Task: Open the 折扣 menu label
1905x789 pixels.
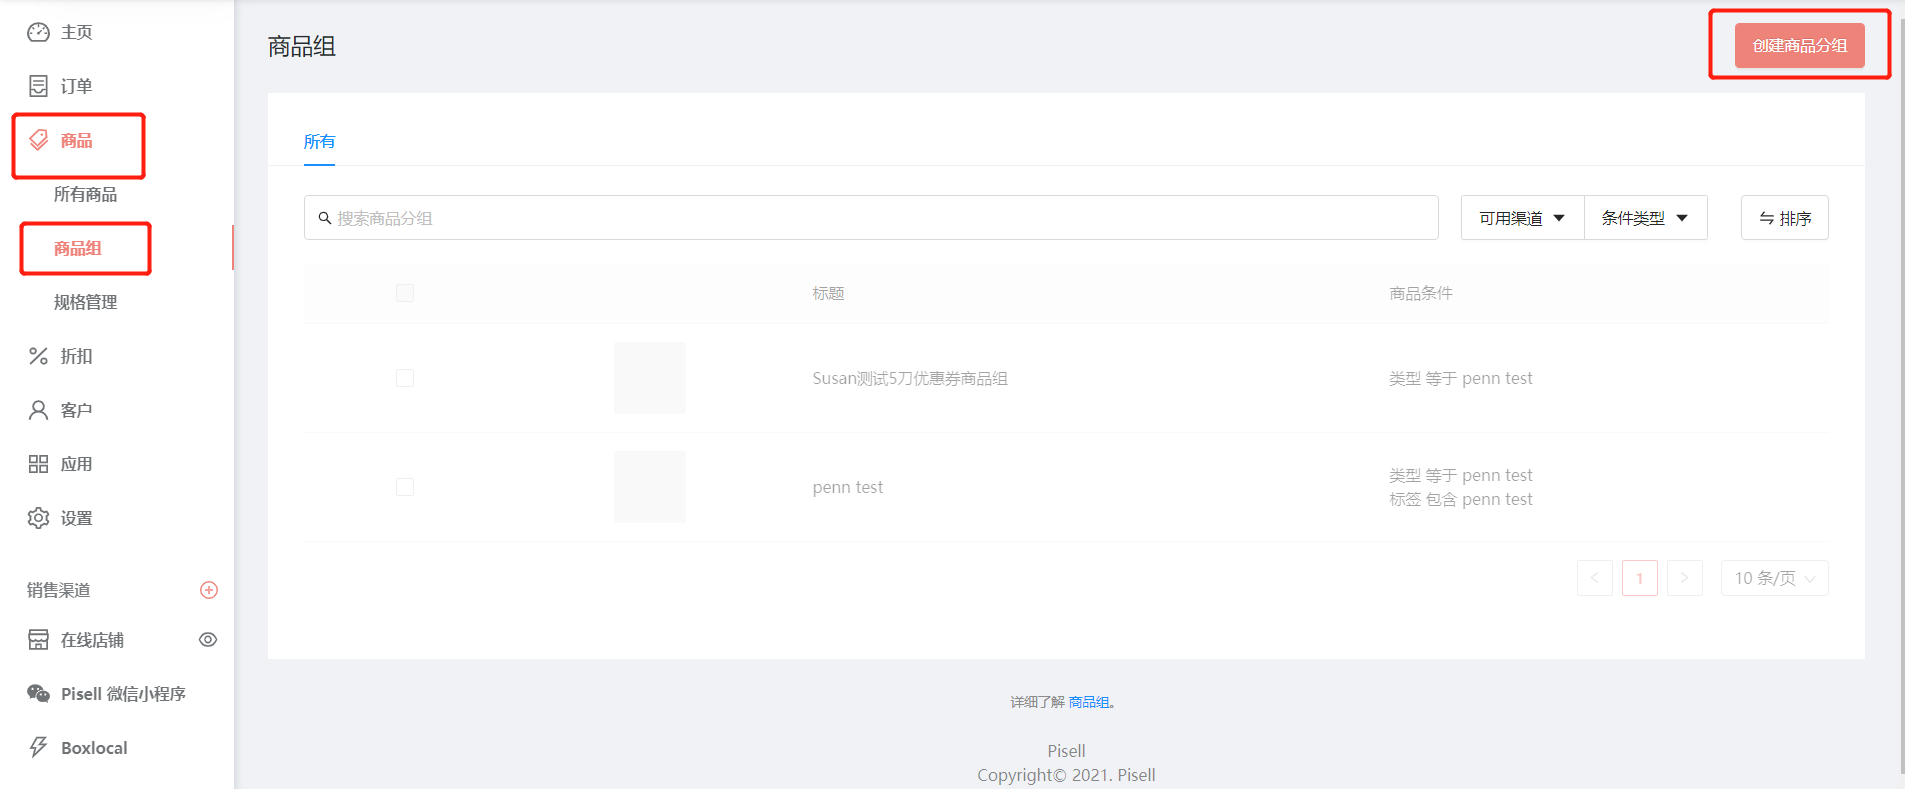Action: 76,356
